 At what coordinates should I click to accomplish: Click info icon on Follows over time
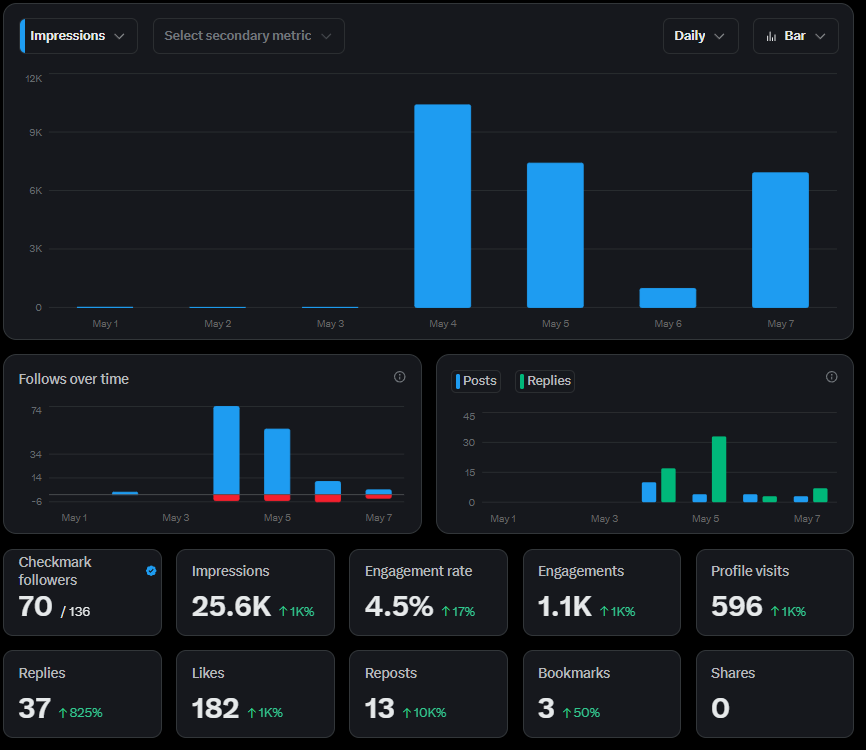coord(399,377)
